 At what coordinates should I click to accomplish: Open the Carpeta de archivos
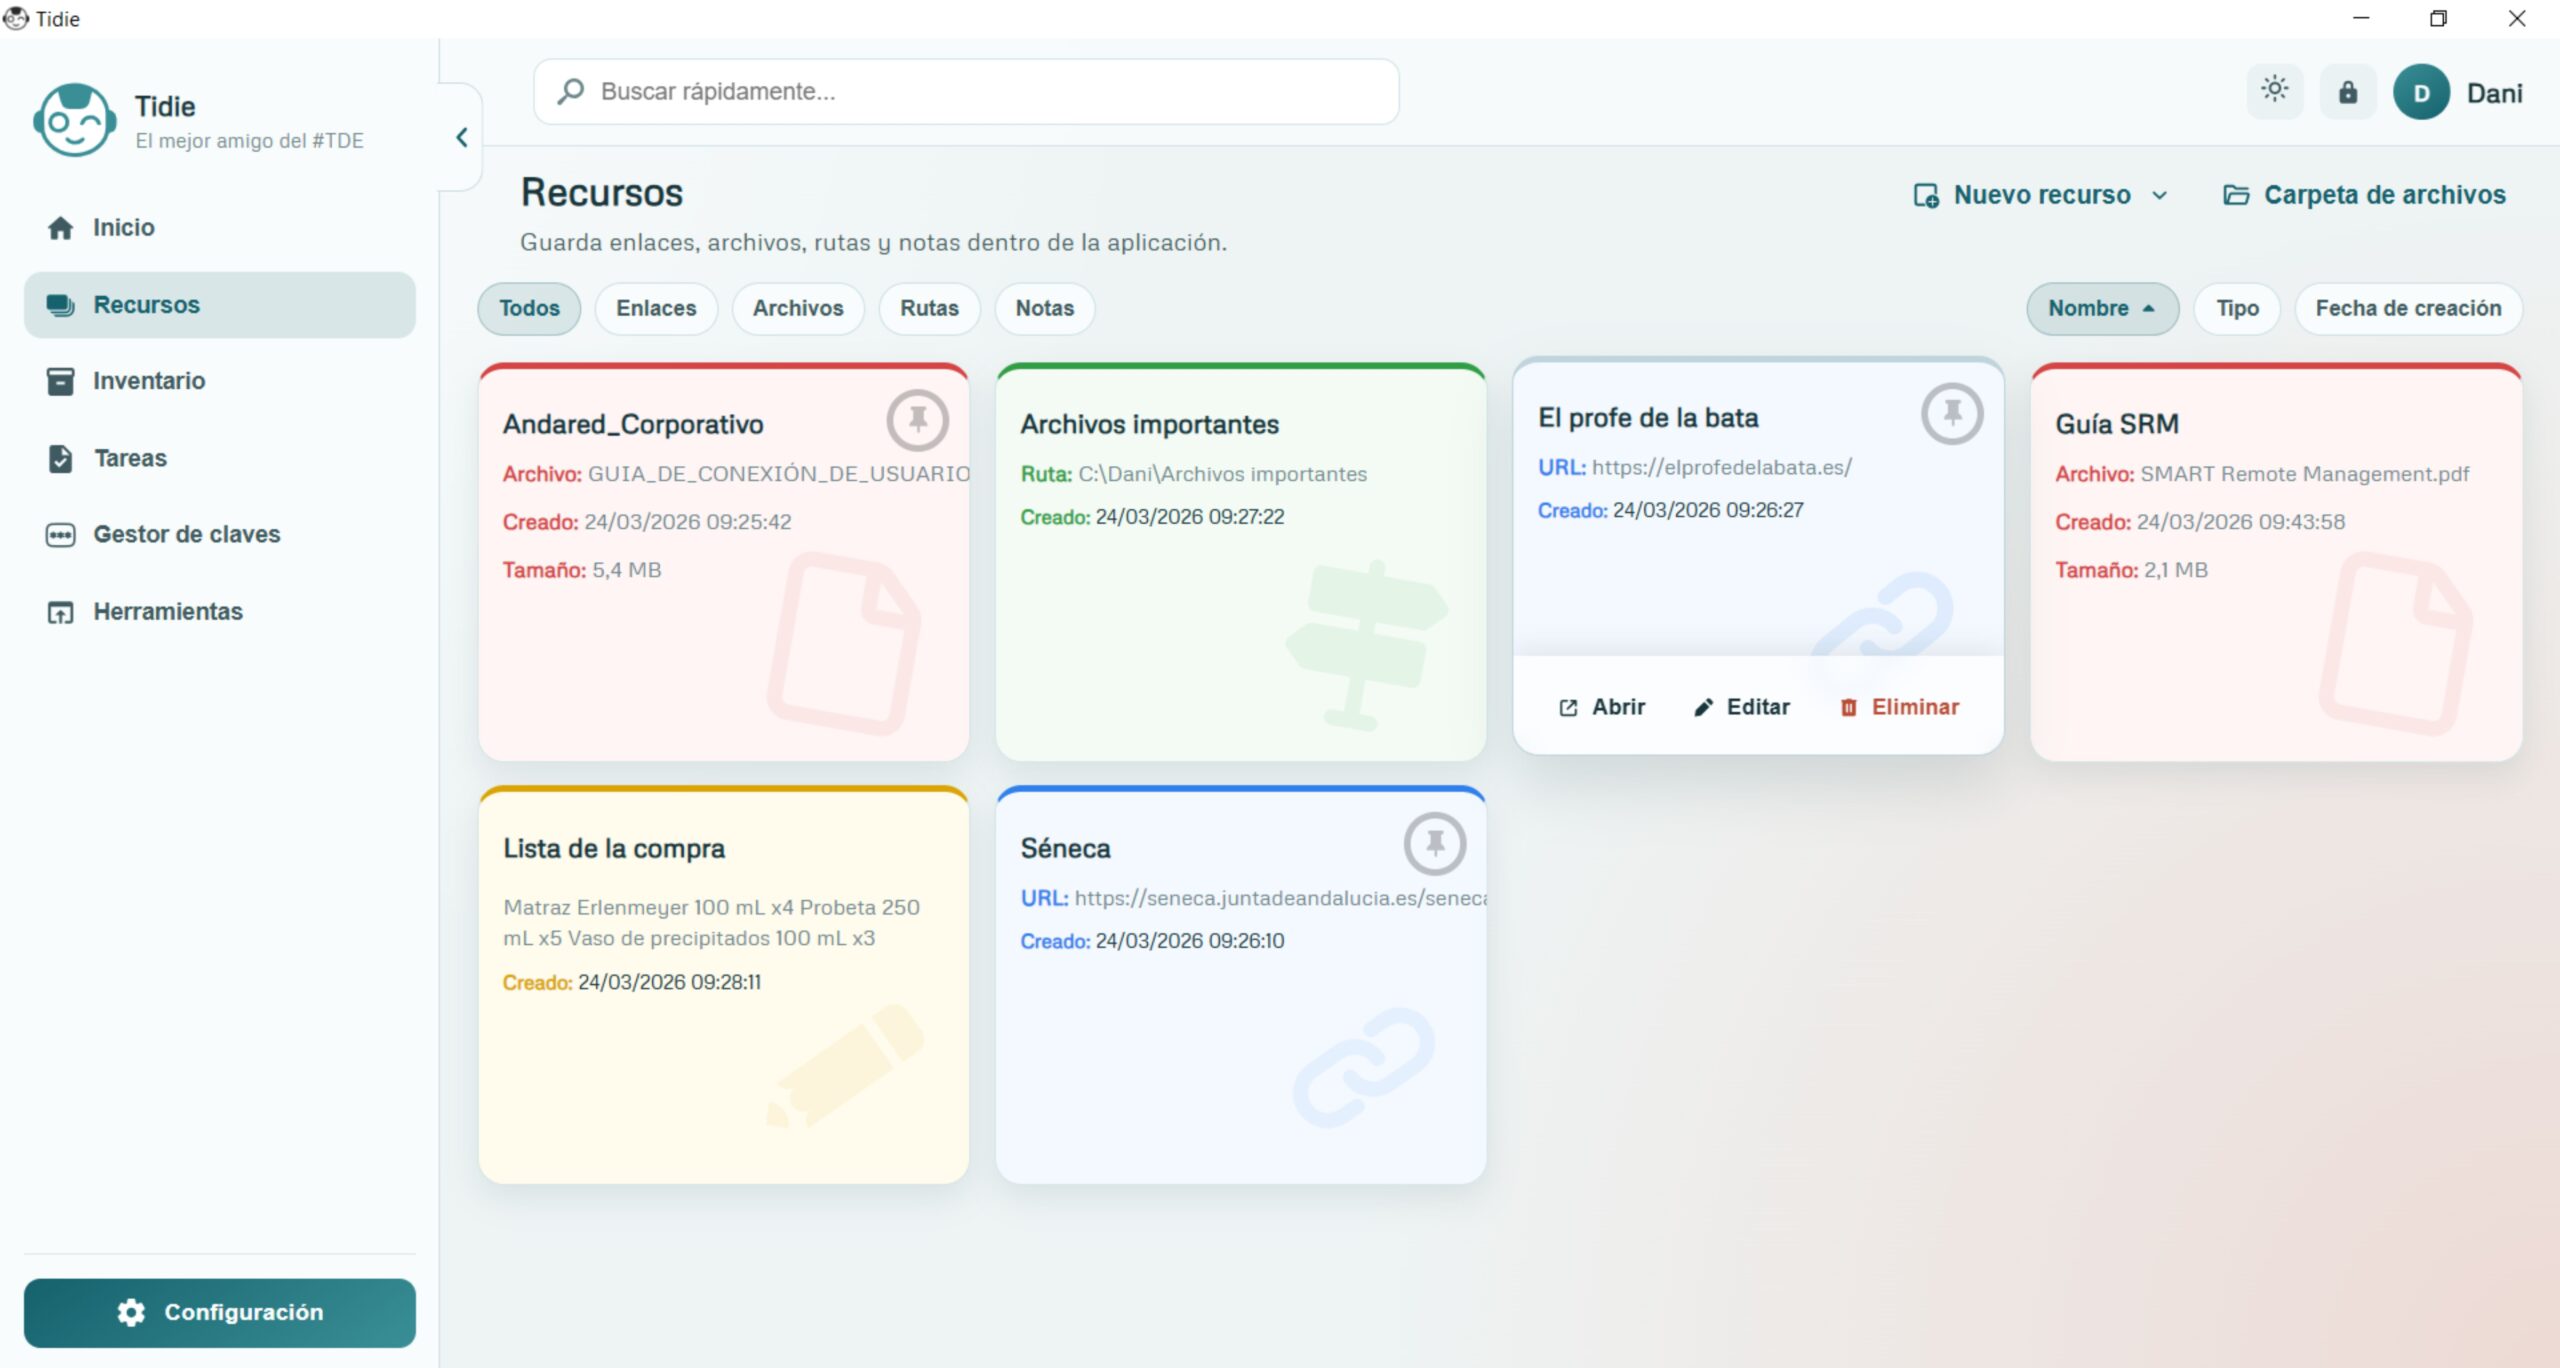point(2364,195)
